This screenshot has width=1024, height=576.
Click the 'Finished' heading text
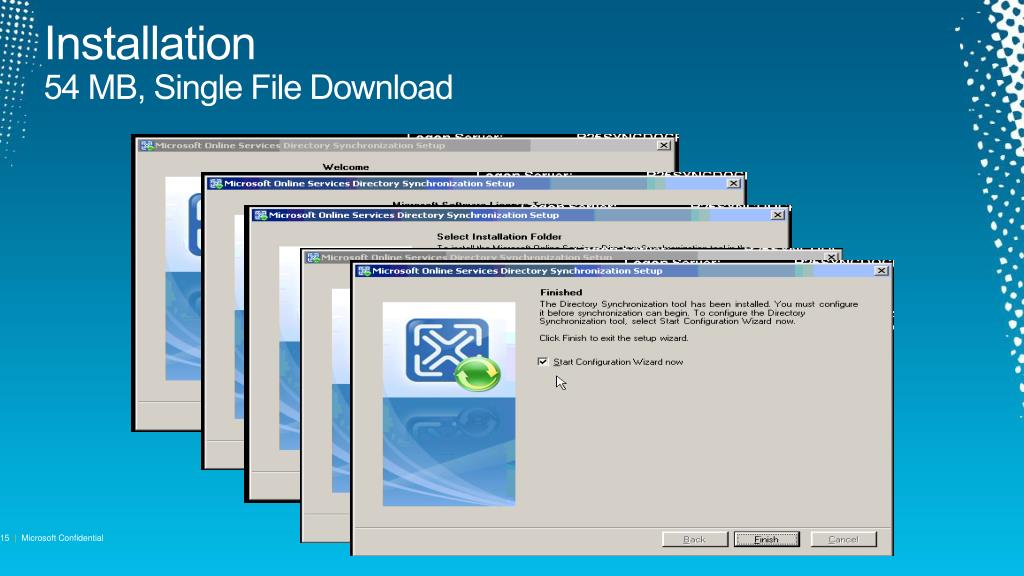click(x=561, y=293)
